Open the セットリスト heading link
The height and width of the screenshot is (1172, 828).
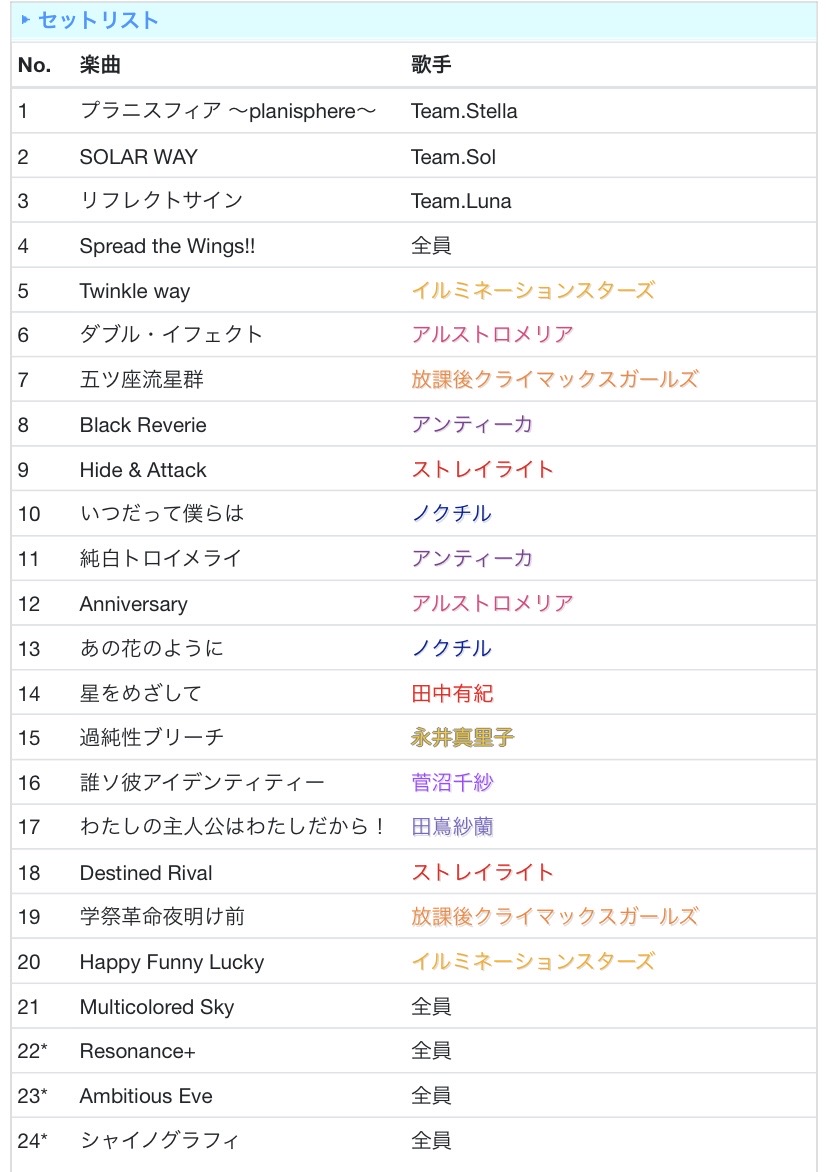pos(98,20)
